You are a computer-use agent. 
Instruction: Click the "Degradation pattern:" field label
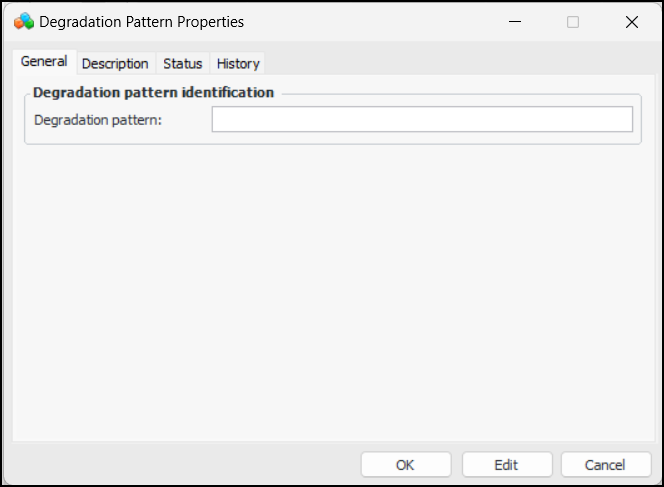(x=98, y=120)
